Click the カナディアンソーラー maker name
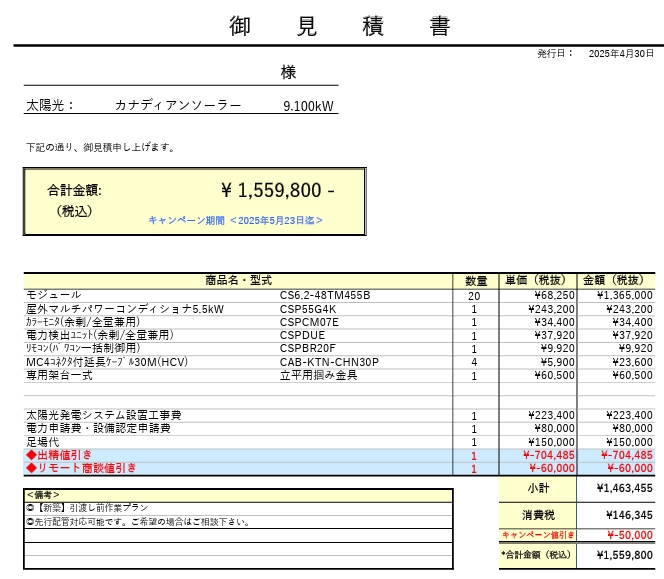The height and width of the screenshot is (579, 664). pos(178,105)
